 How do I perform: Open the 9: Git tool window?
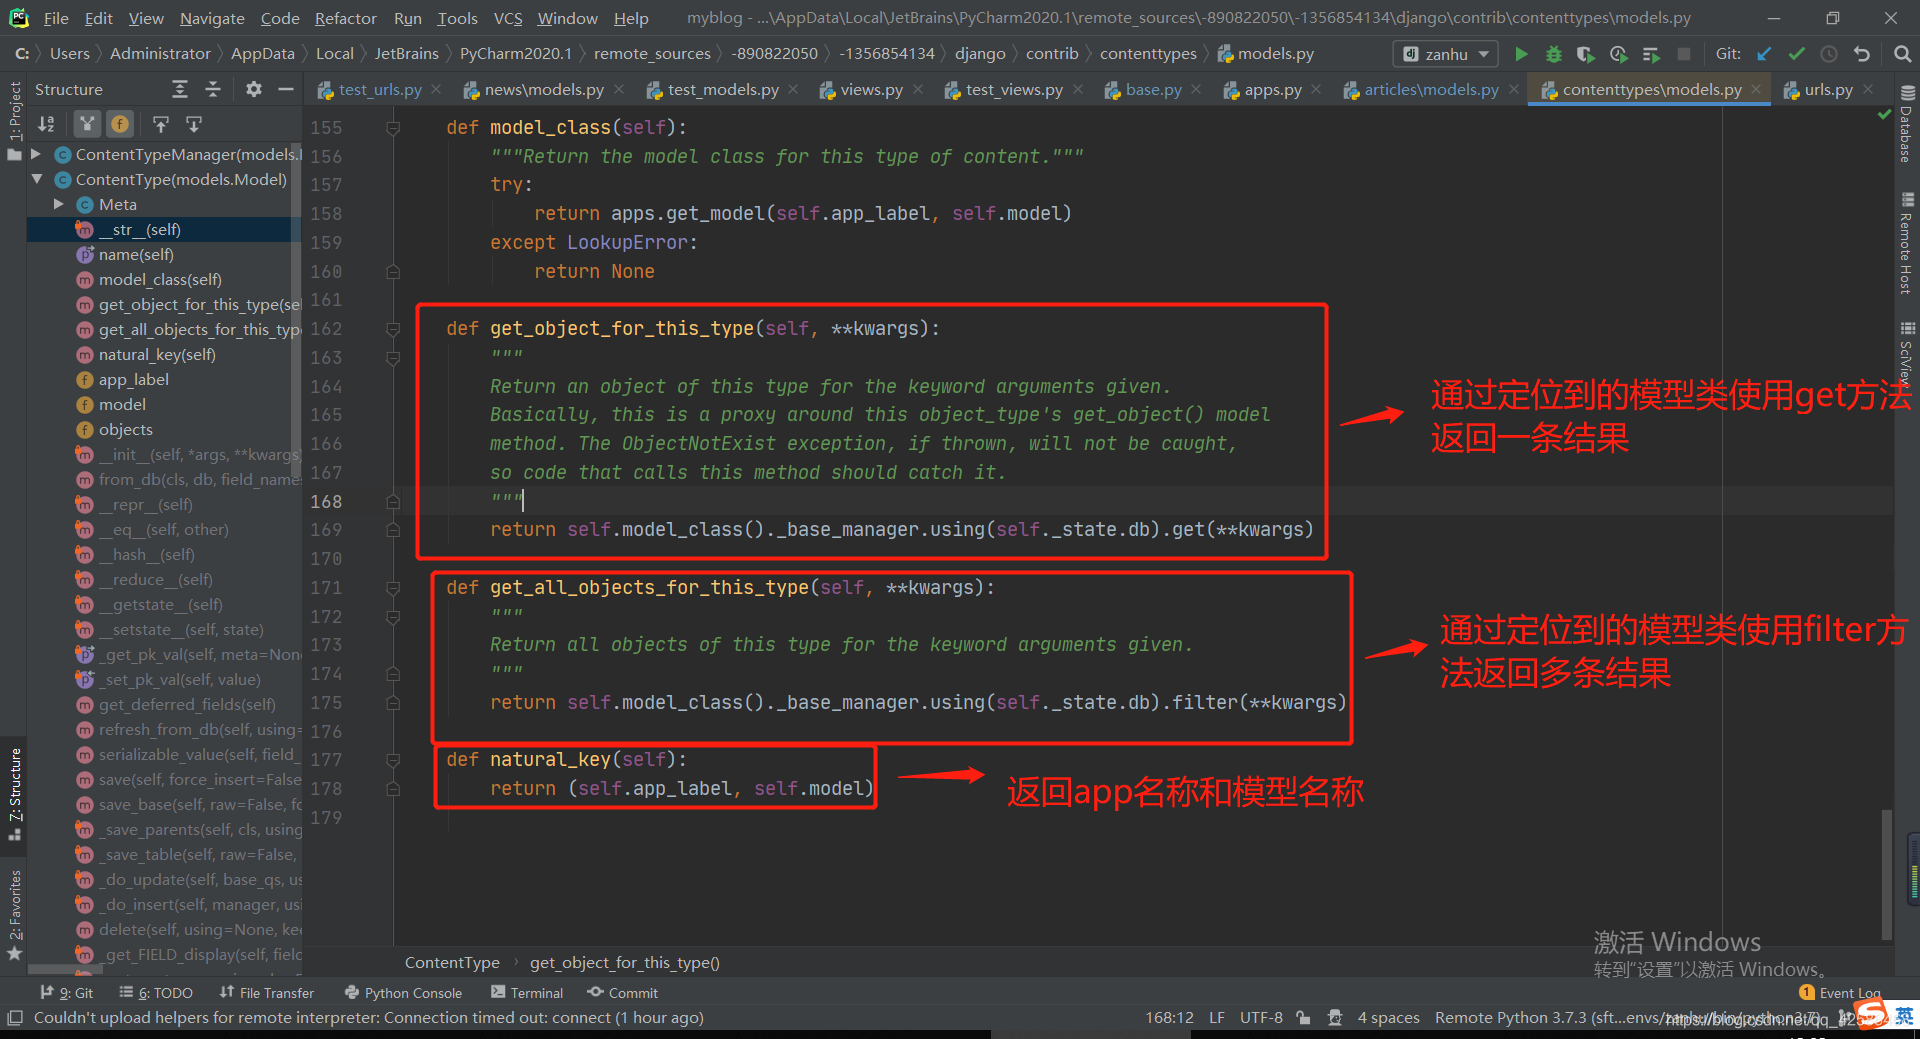click(x=67, y=993)
